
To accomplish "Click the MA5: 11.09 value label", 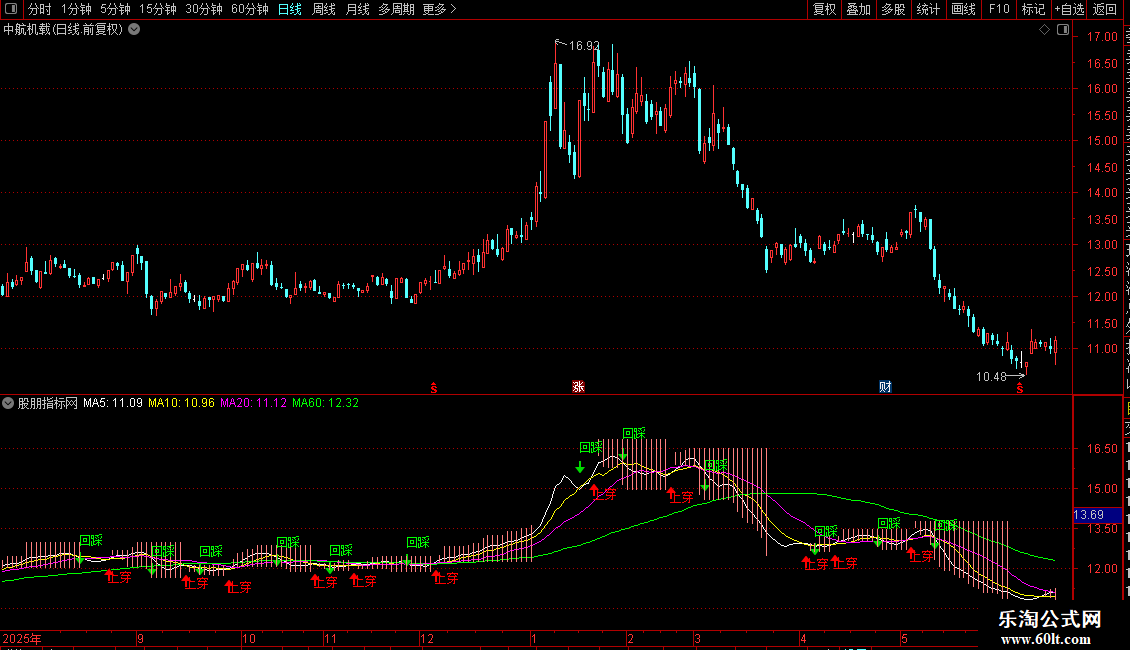I will click(112, 403).
